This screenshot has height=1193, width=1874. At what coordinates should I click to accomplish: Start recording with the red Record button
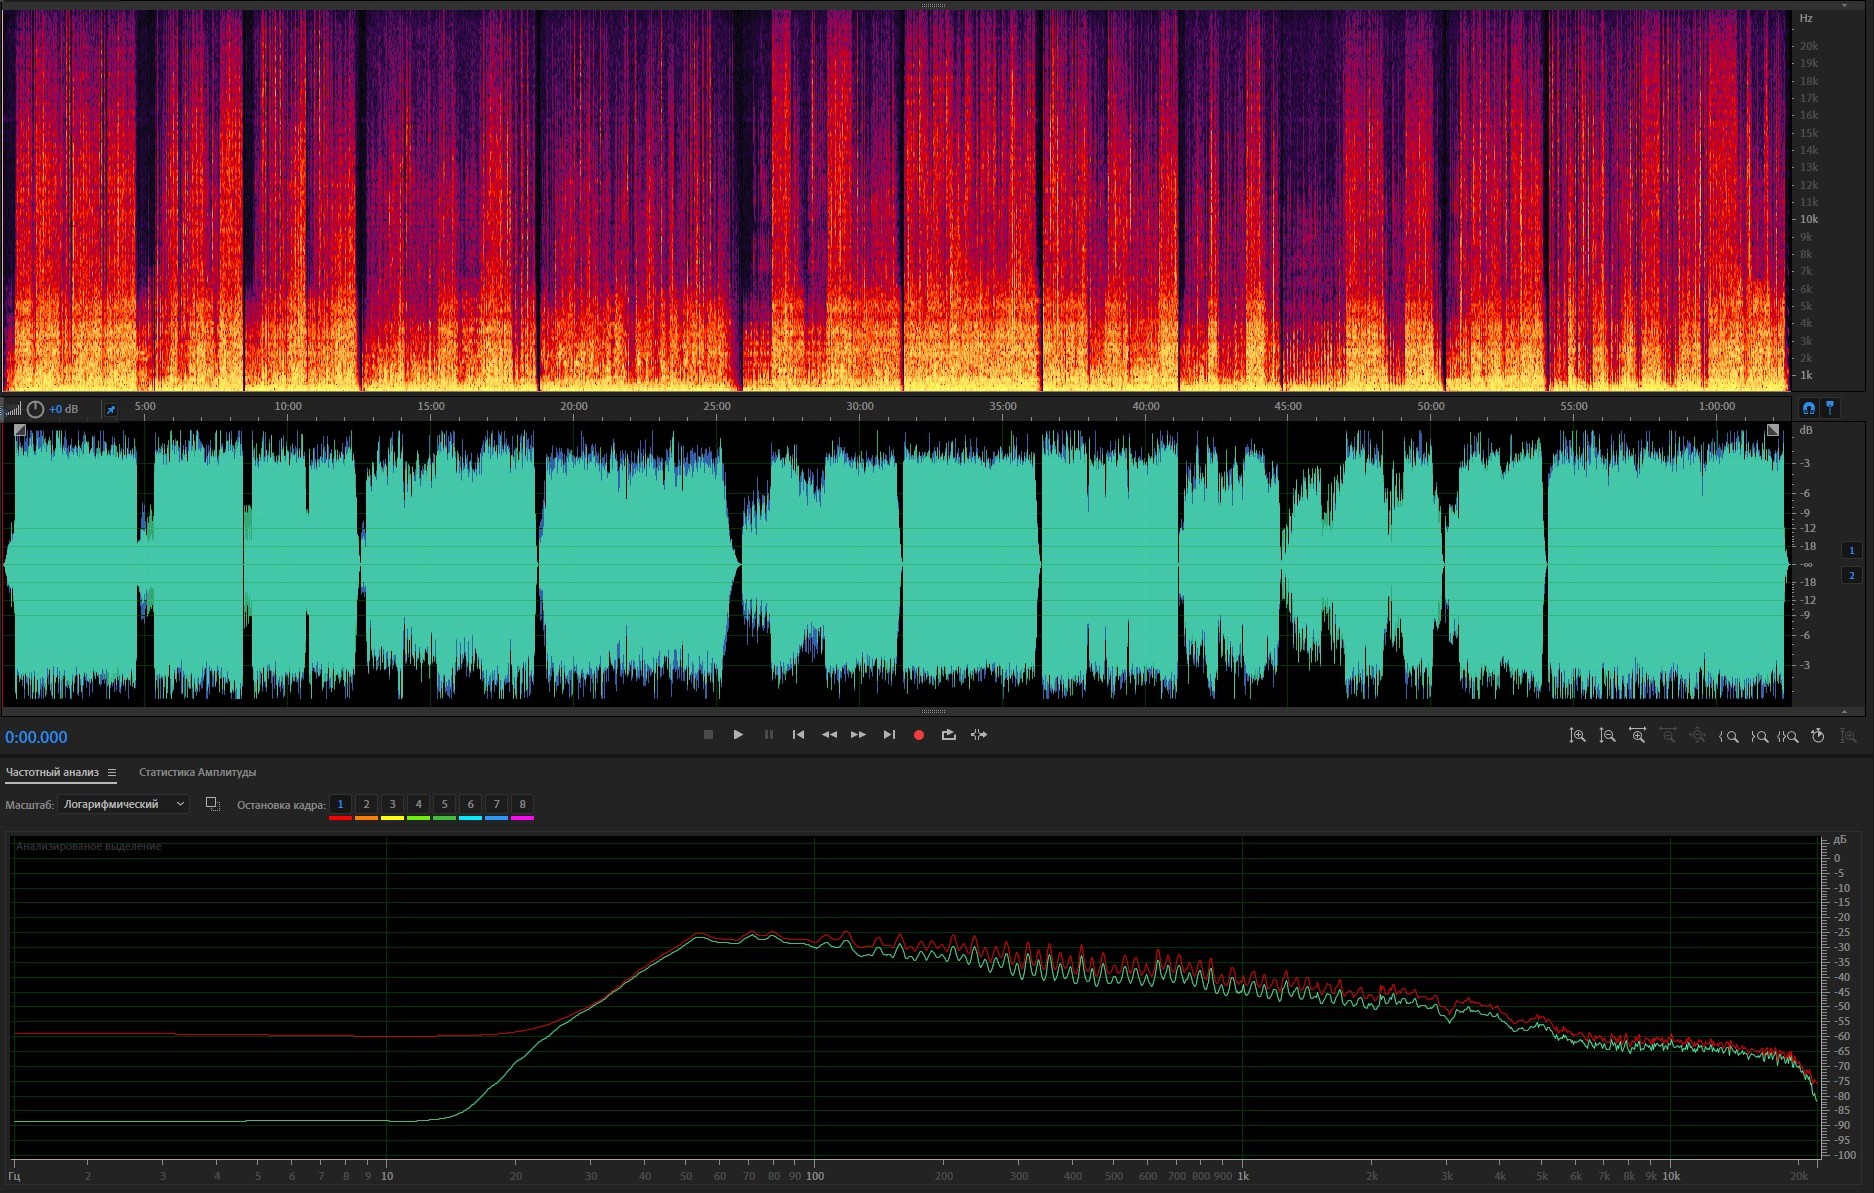918,735
